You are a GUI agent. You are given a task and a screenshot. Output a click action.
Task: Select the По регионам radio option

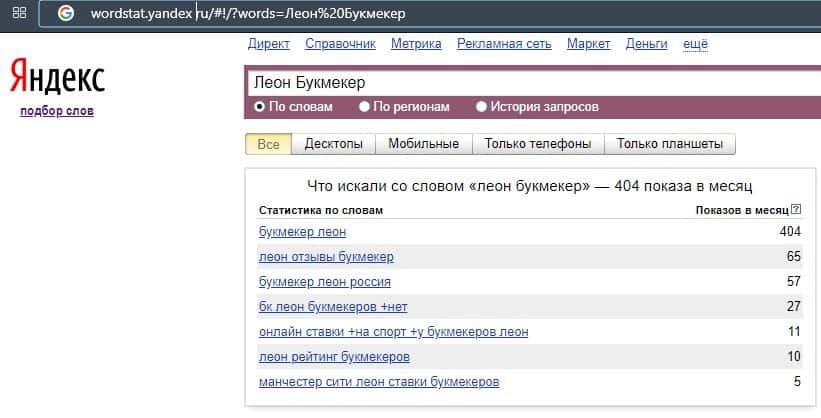[x=365, y=107]
